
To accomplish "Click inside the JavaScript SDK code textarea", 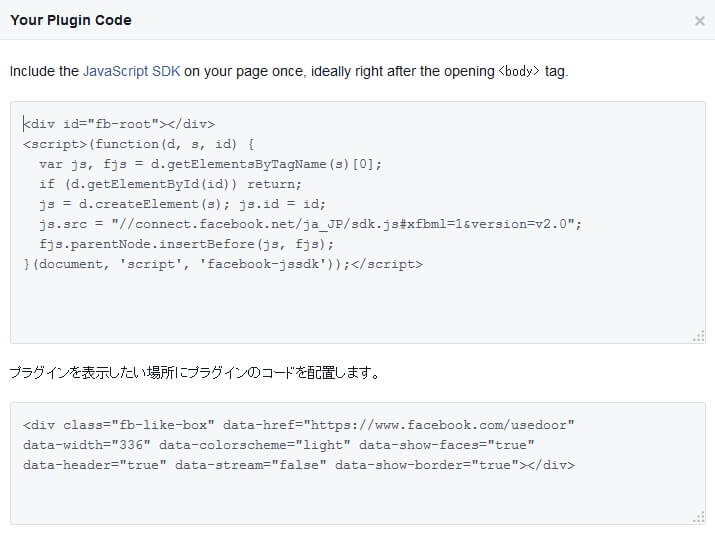I will click(358, 223).
